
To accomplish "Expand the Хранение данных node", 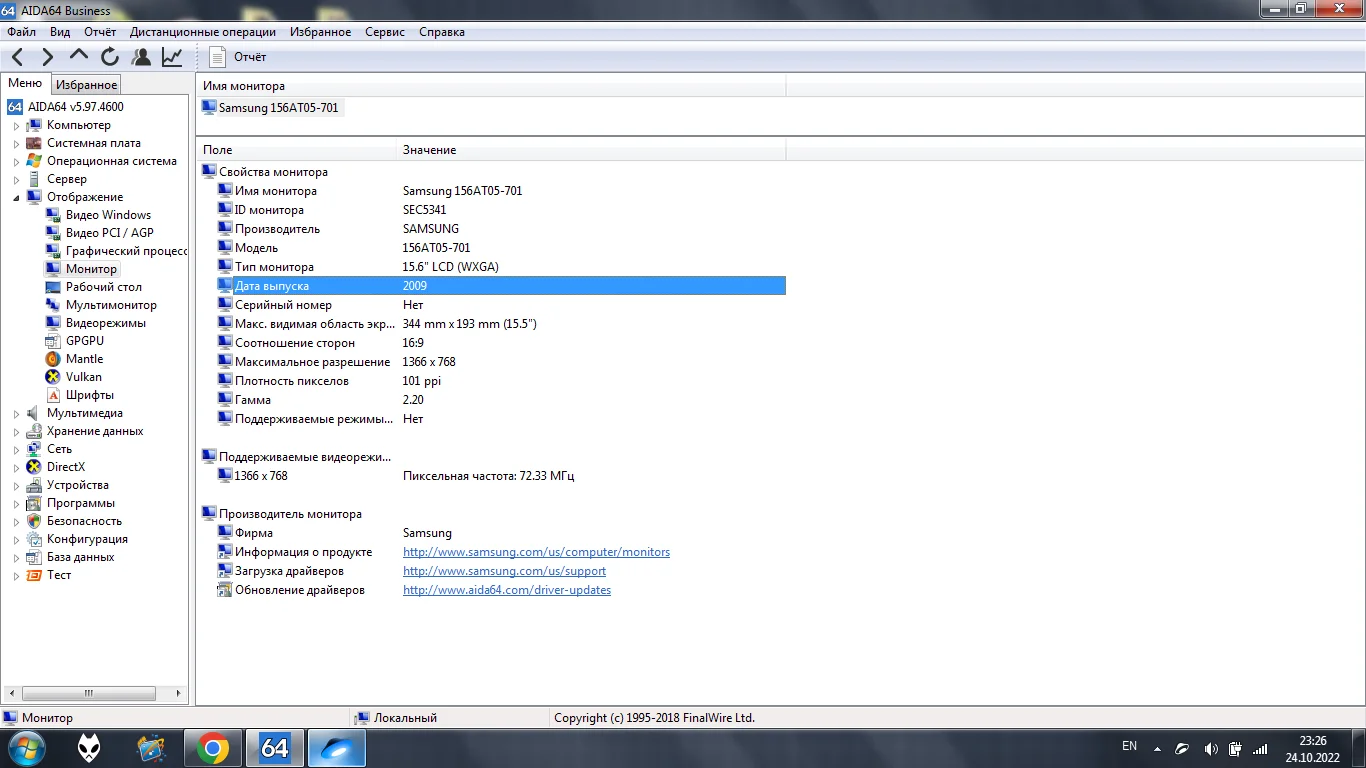I will point(16,432).
